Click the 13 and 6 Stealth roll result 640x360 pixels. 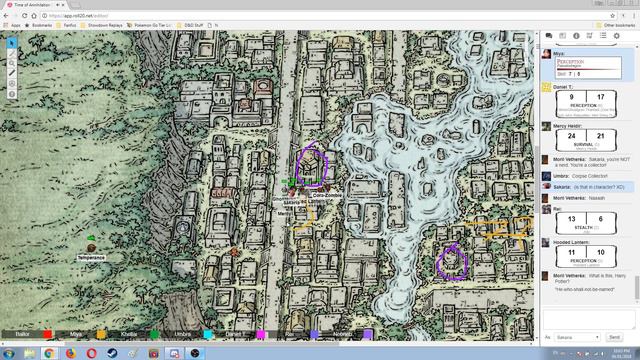click(x=586, y=223)
